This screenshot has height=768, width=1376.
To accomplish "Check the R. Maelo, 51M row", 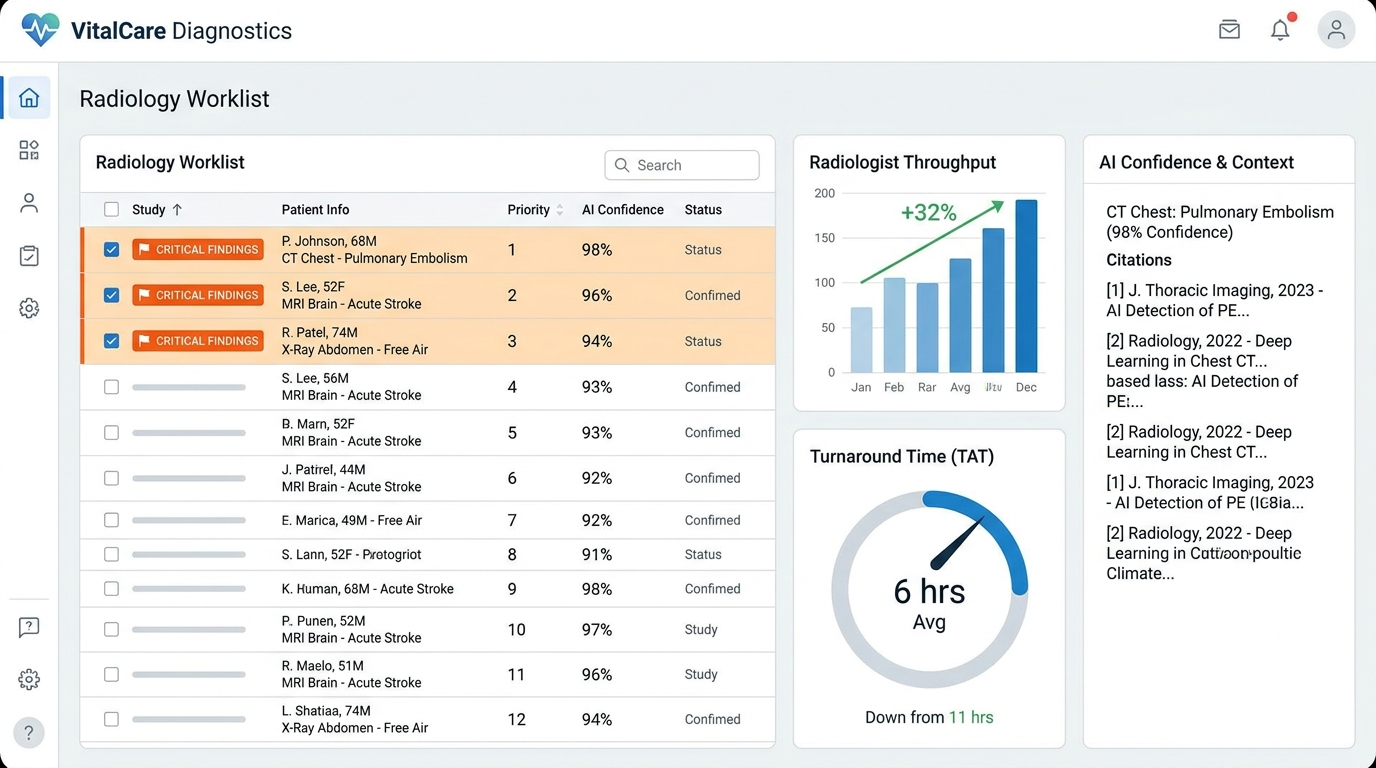I will tap(111, 674).
